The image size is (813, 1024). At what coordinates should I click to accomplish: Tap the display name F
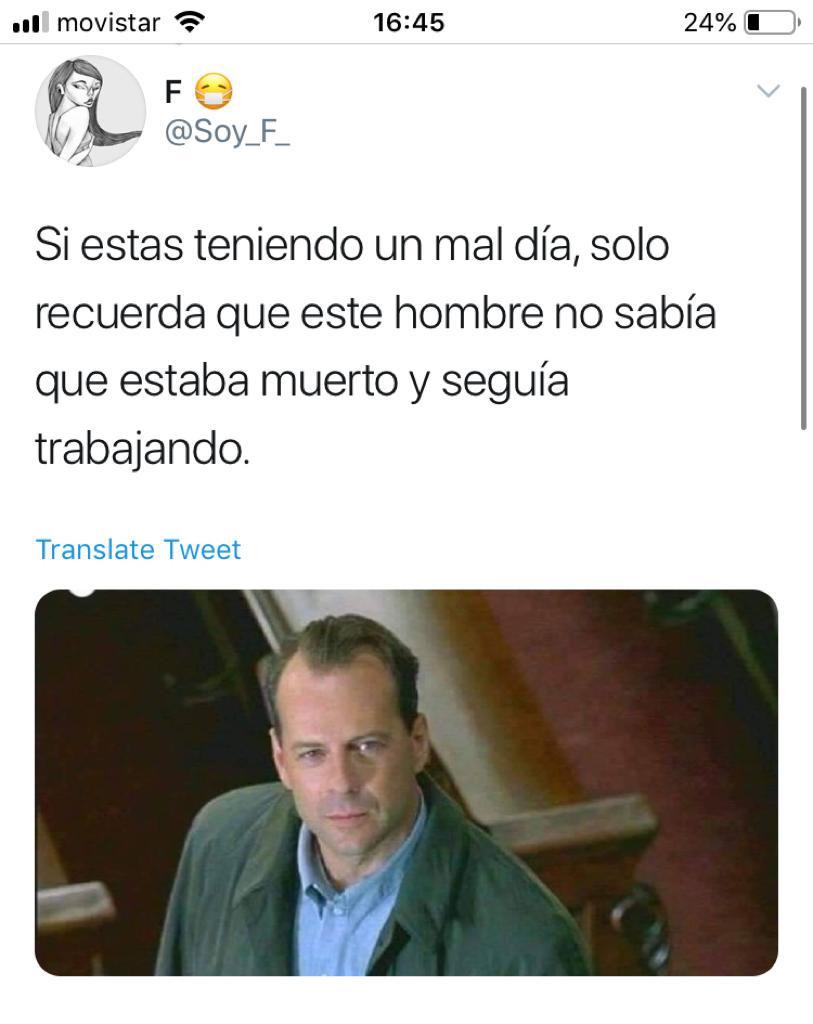[173, 92]
